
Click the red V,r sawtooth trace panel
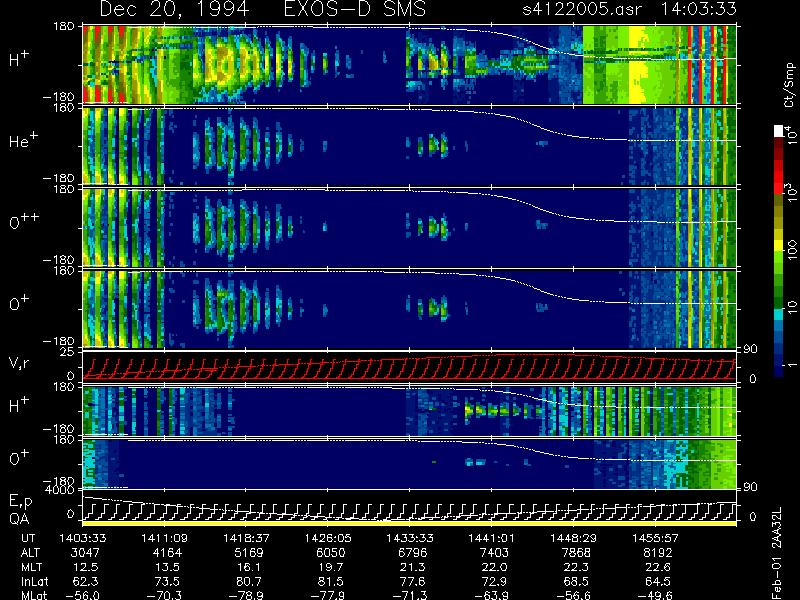click(x=410, y=366)
